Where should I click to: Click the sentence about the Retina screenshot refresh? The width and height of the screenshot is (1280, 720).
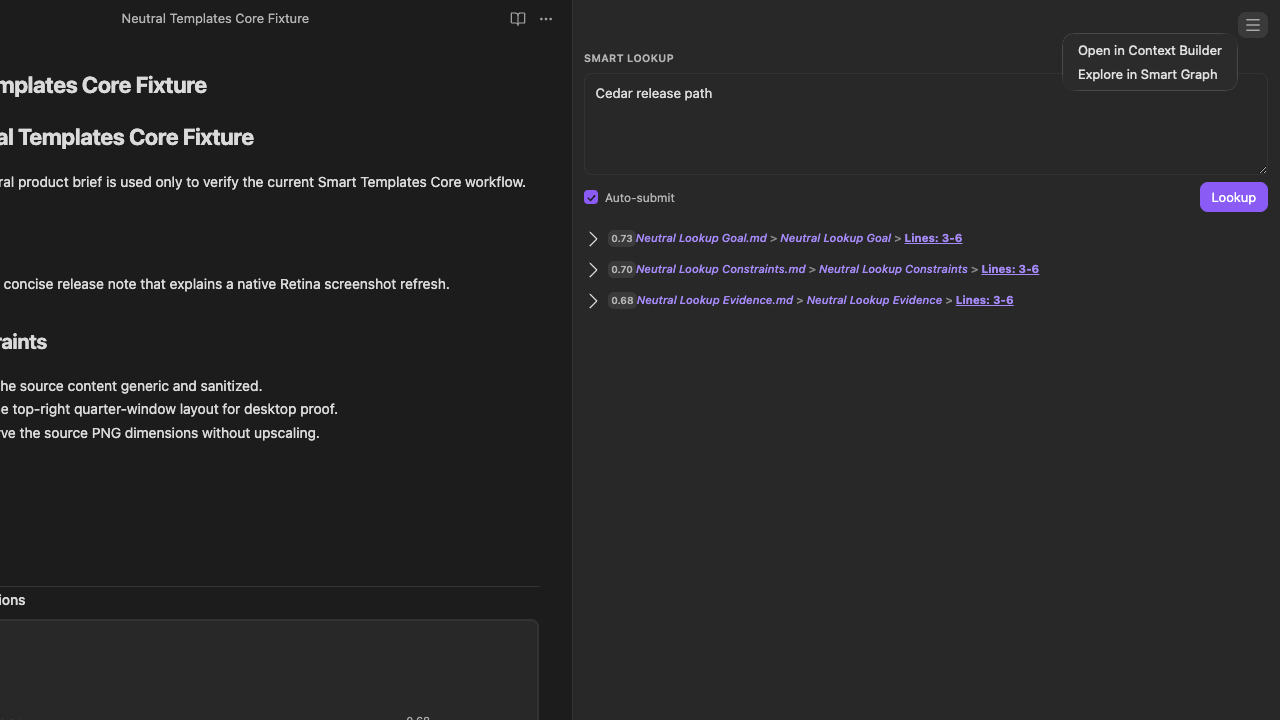(x=225, y=284)
